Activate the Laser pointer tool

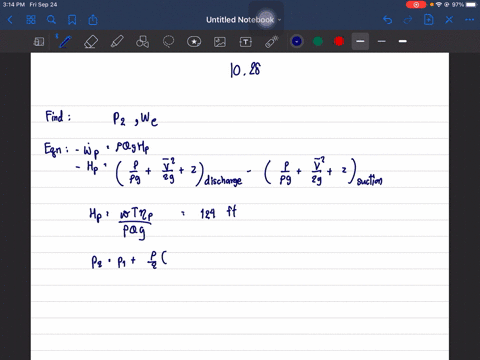272,42
